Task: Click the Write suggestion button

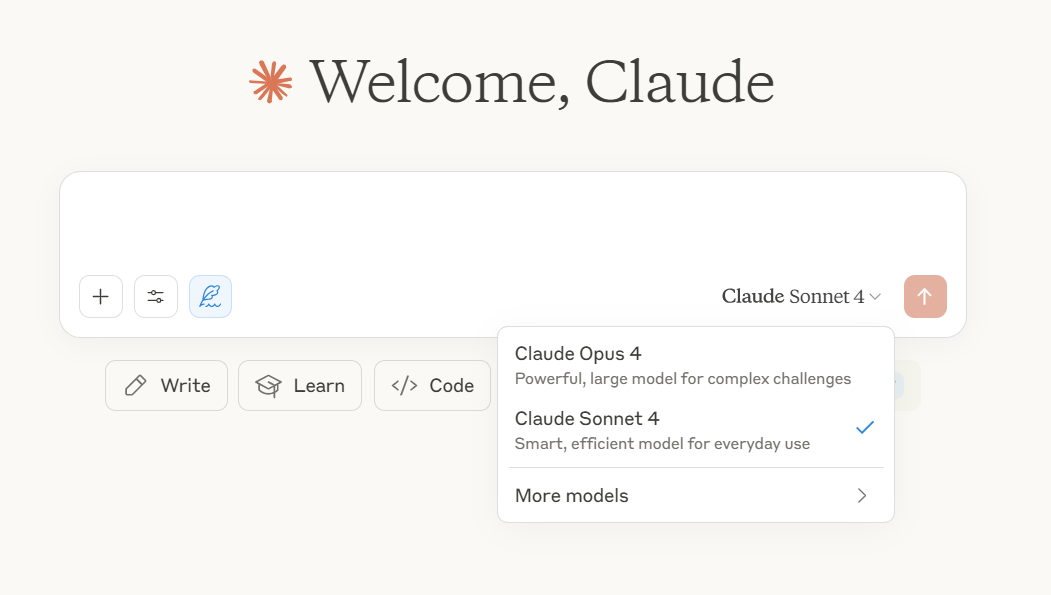Action: point(166,385)
